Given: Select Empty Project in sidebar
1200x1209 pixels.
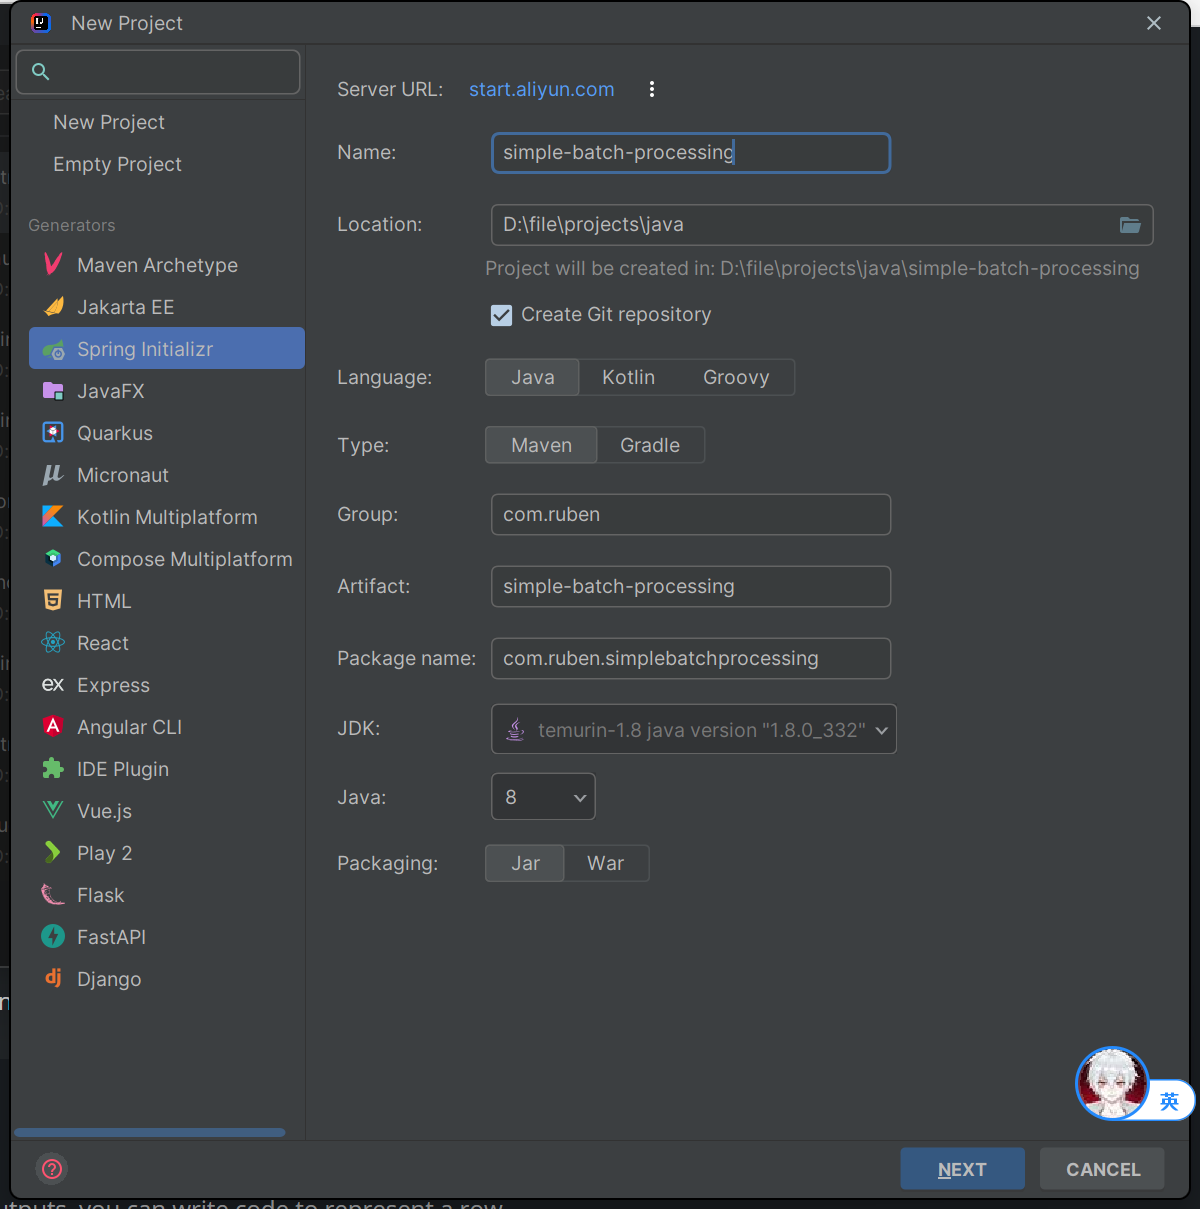Looking at the screenshot, I should [x=117, y=164].
